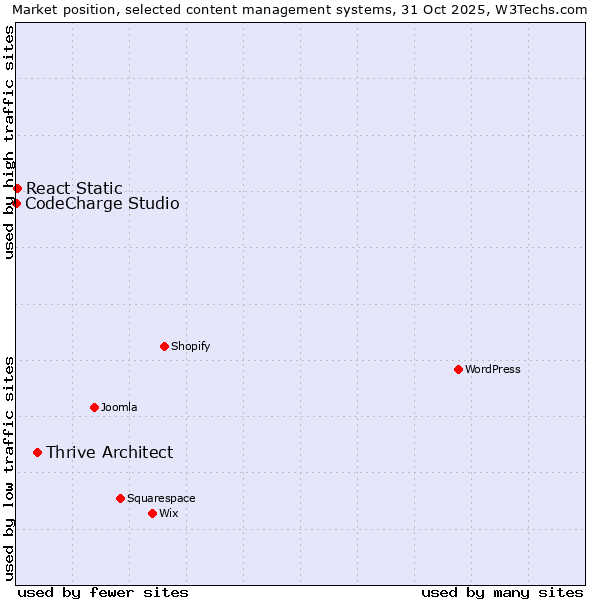Click the 'used by high traffic sites' axis label

[x=9, y=142]
